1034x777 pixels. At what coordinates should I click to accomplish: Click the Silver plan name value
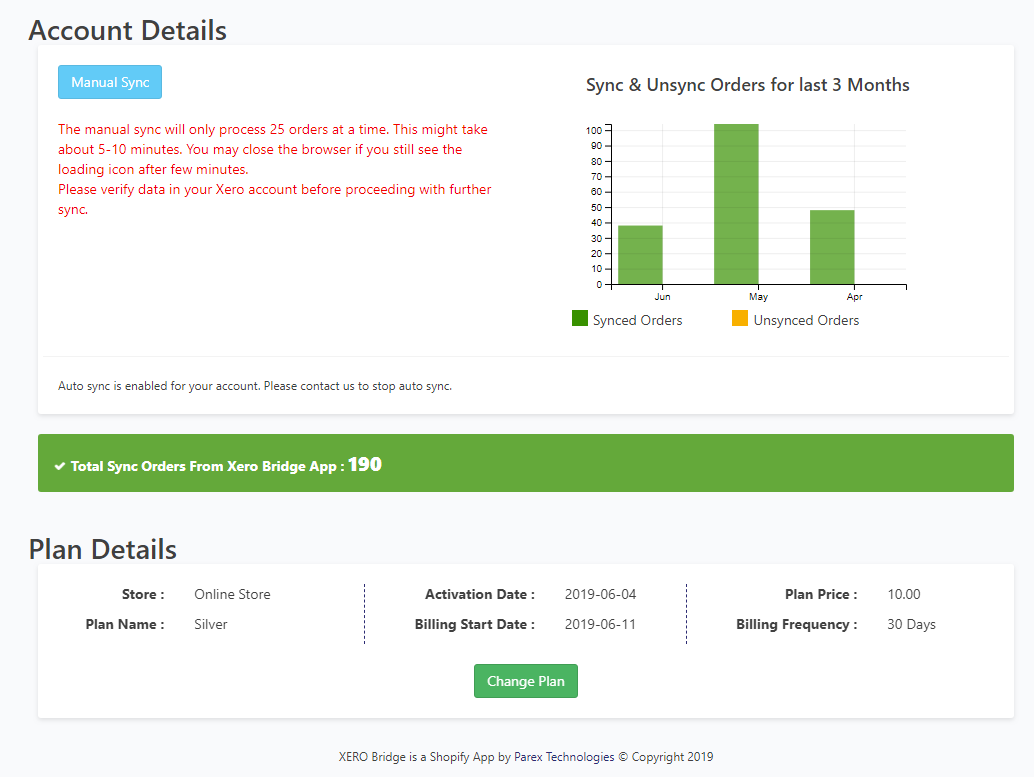click(x=211, y=624)
